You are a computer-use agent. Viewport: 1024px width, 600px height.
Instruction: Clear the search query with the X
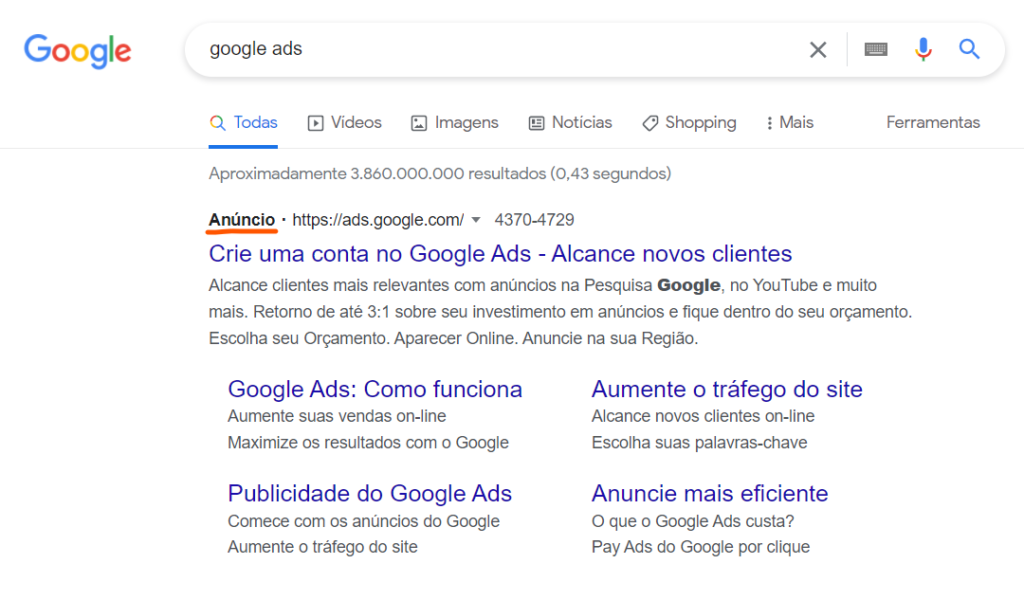tap(818, 50)
